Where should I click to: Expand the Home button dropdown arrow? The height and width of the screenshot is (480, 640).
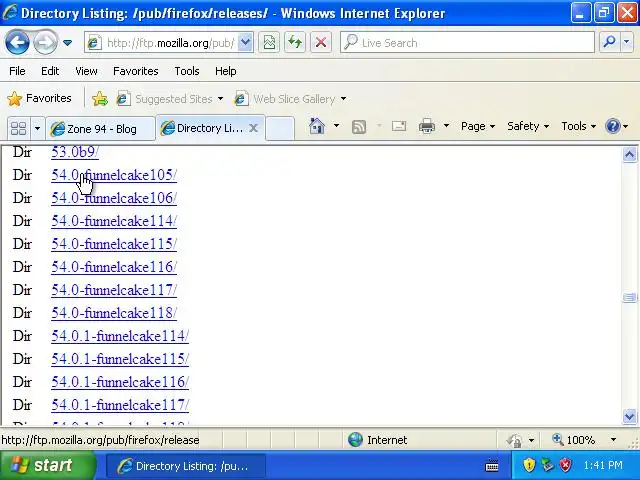point(336,126)
